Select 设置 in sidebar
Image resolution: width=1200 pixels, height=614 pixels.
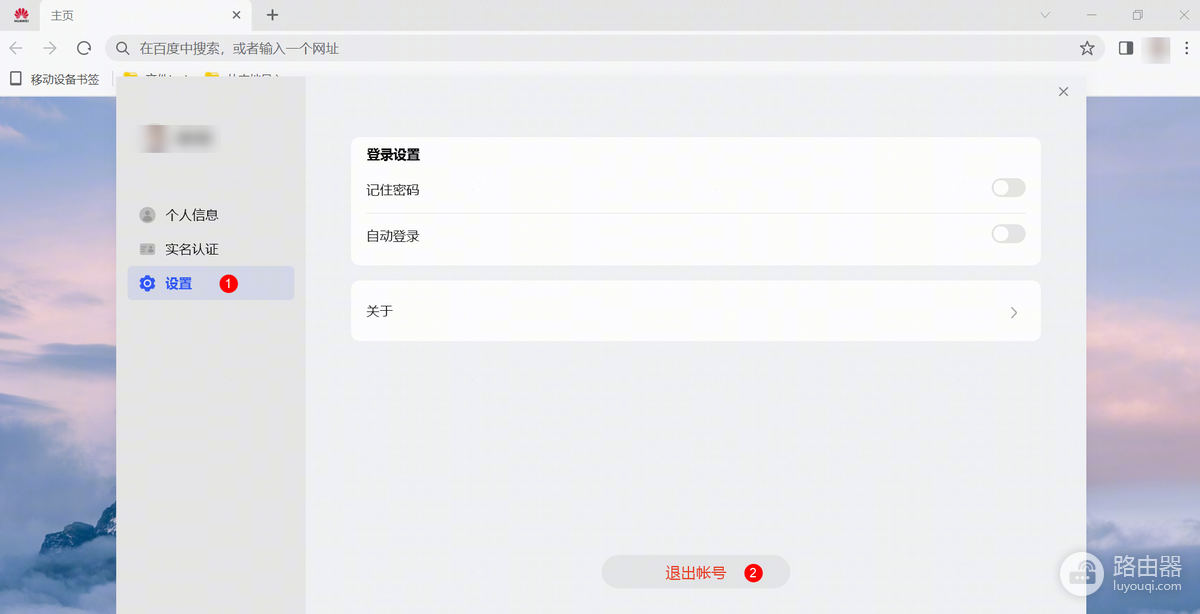211,283
